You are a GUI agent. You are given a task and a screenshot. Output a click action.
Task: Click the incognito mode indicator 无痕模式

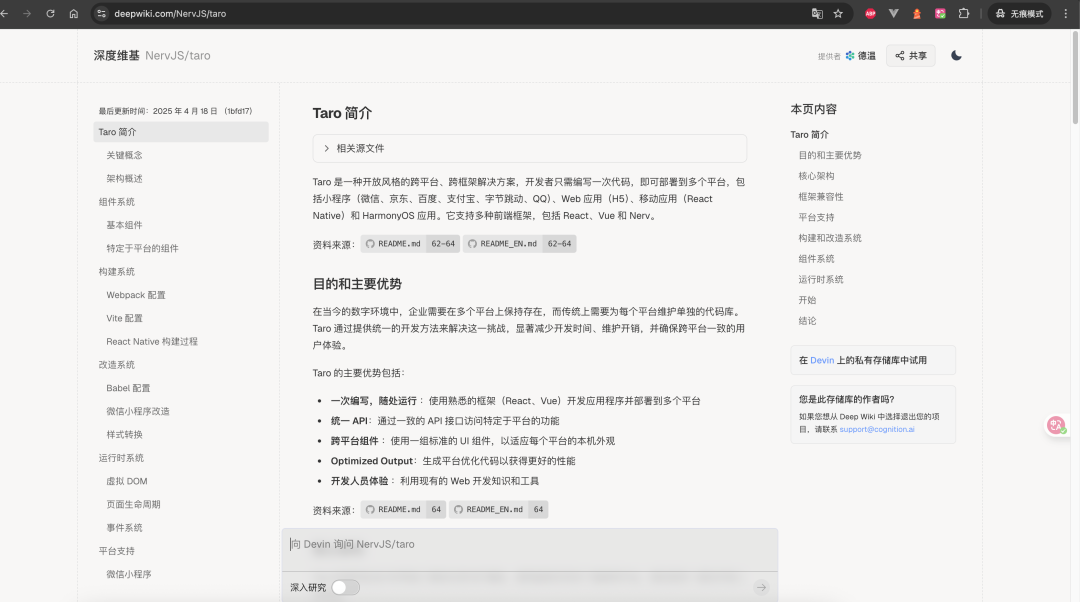(x=1019, y=13)
